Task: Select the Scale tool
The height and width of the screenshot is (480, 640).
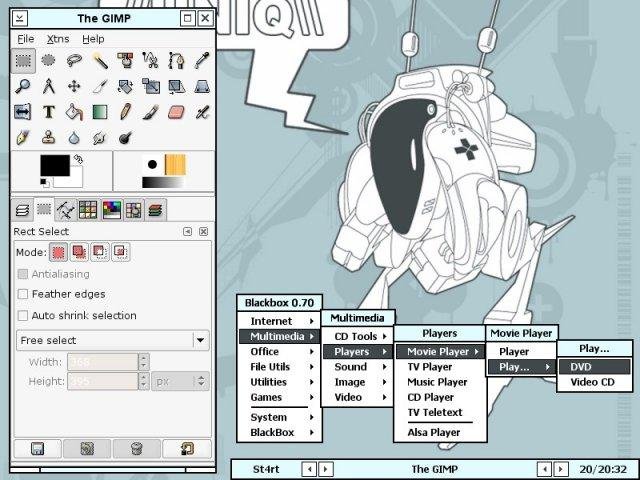Action: coord(151,86)
